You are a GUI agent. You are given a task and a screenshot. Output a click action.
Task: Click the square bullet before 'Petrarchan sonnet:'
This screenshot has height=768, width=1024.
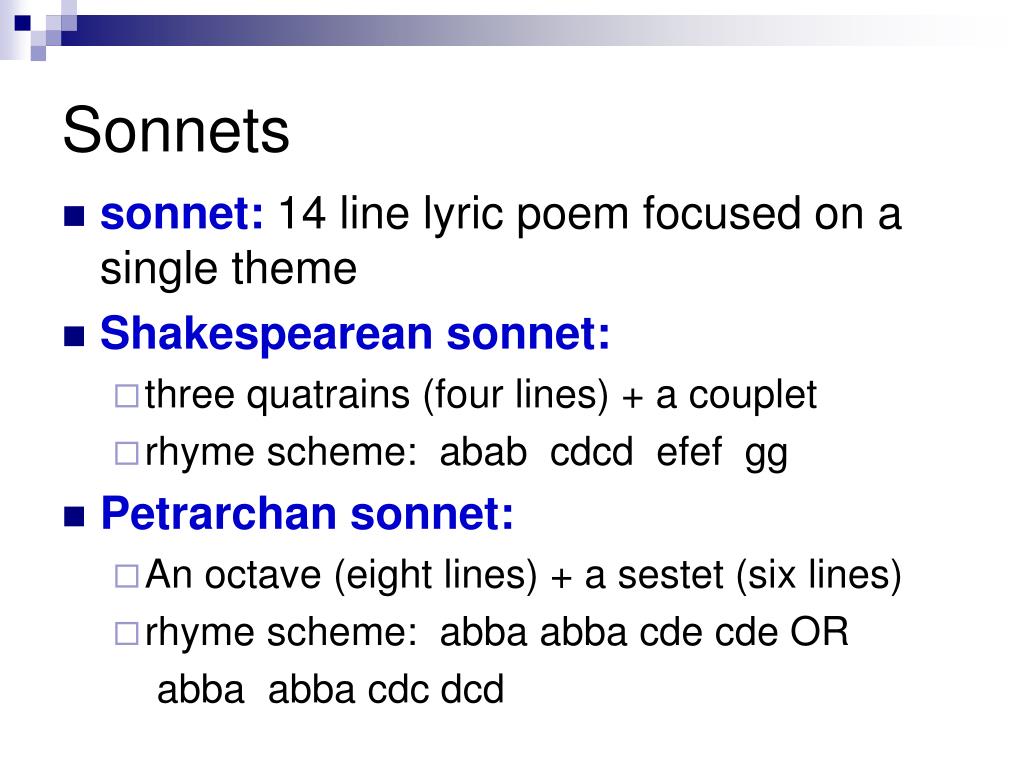click(x=74, y=517)
